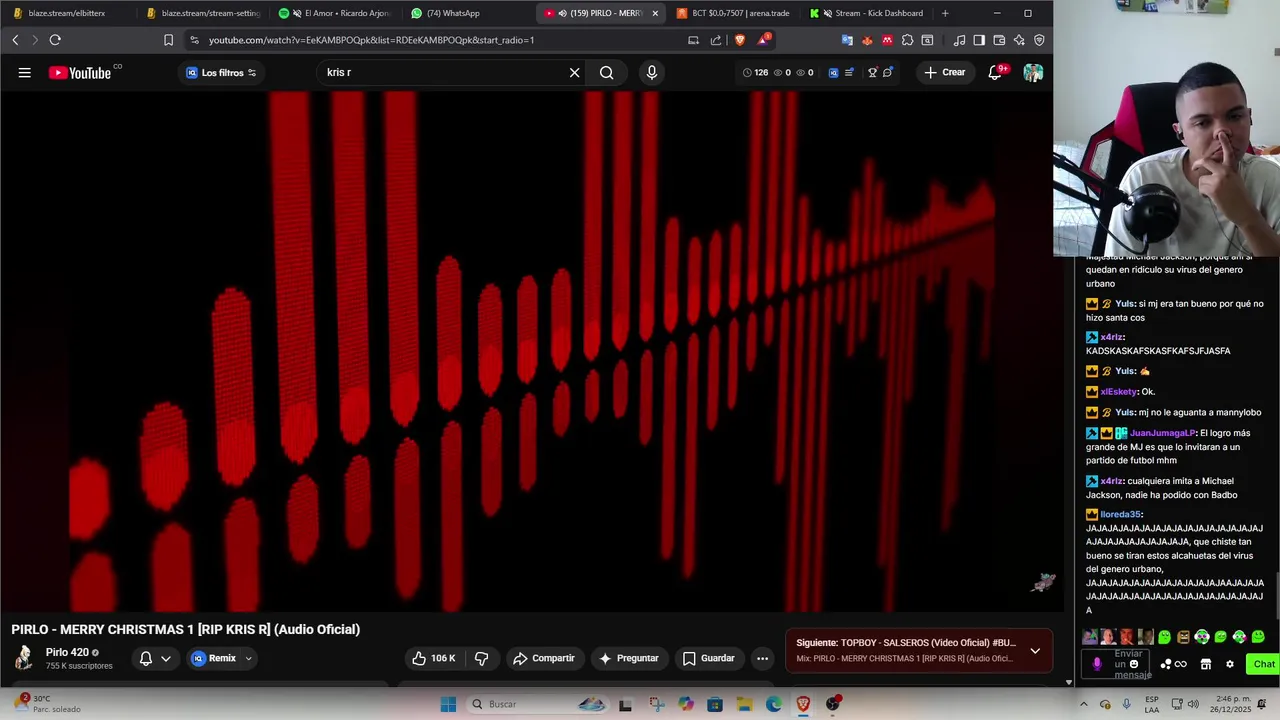Image resolution: width=1280 pixels, height=720 pixels.
Task: Toggle the Brave sidebar panel icon
Action: click(979, 40)
